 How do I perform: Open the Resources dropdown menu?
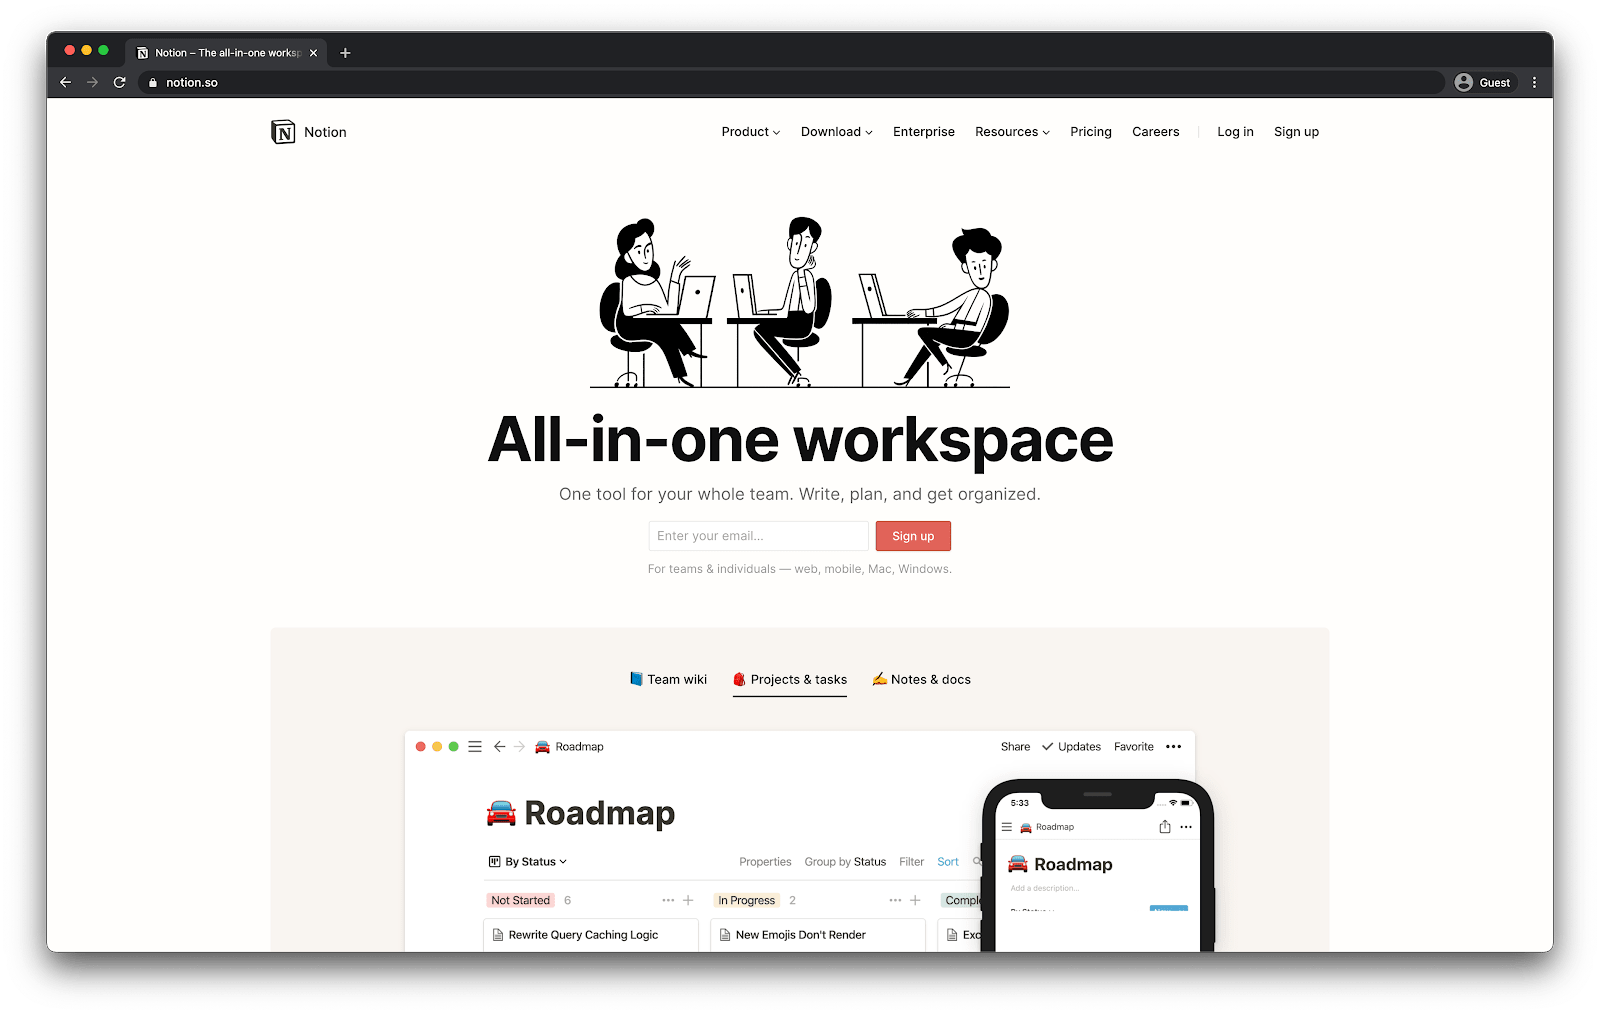(x=1012, y=132)
